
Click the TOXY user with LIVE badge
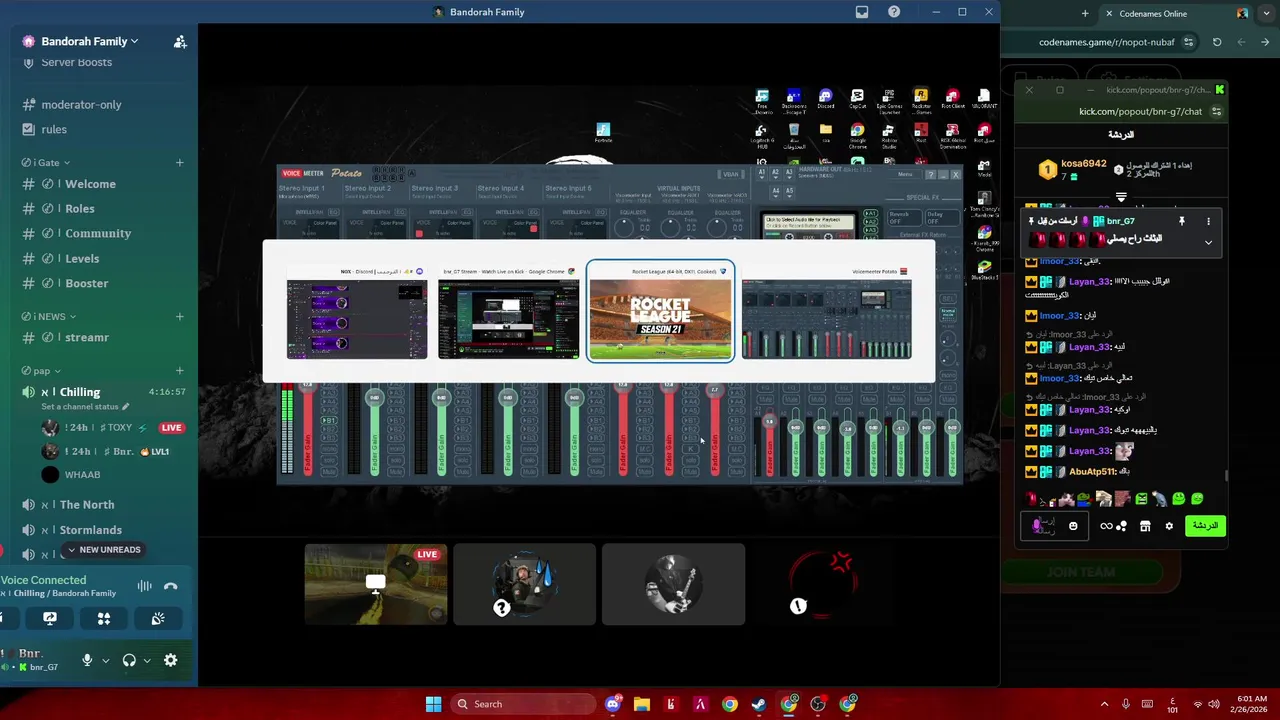tap(112, 428)
